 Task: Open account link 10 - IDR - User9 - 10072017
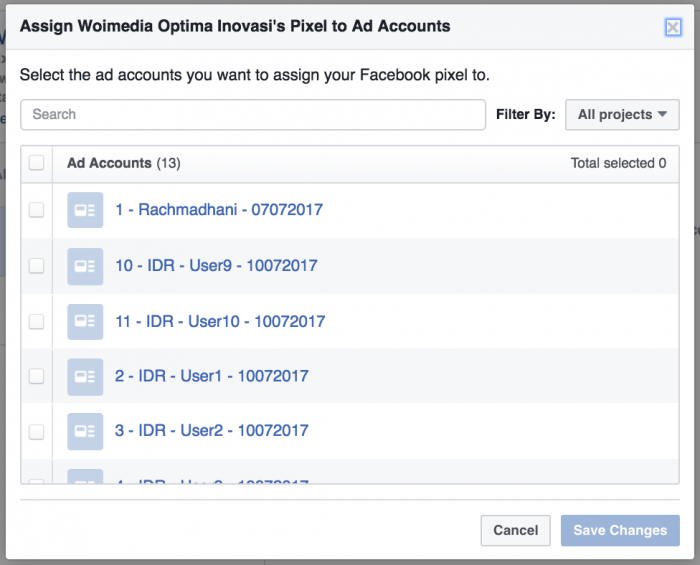pyautogui.click(x=216, y=266)
